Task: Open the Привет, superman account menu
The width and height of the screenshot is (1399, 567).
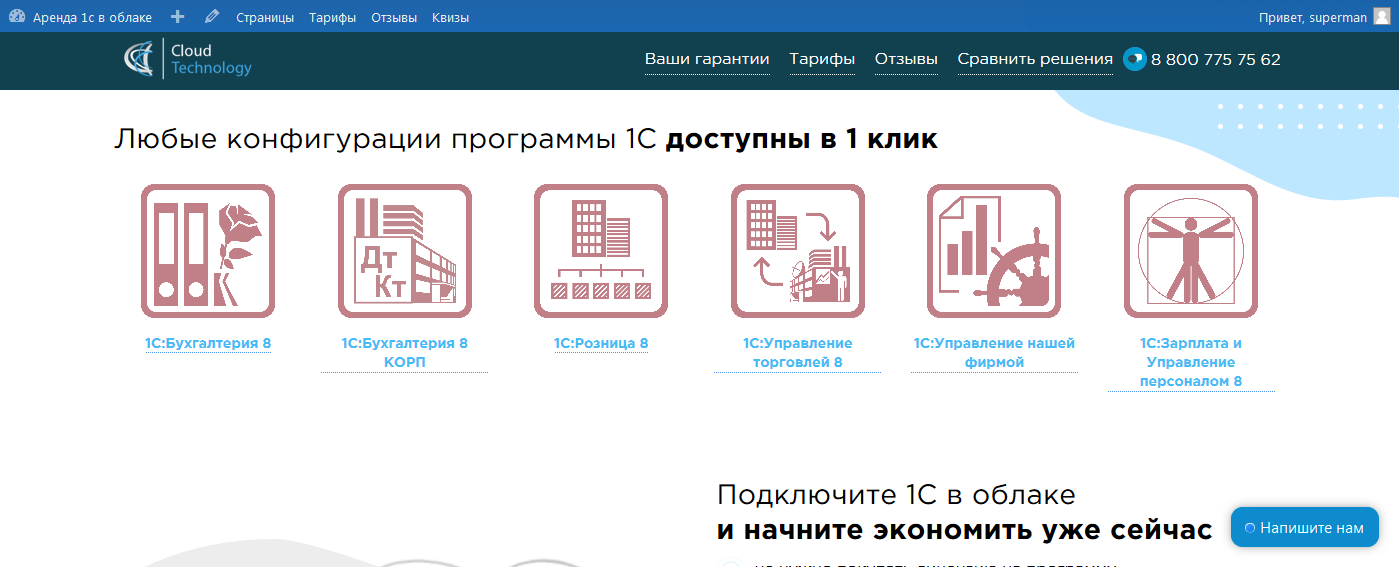Action: (1314, 17)
